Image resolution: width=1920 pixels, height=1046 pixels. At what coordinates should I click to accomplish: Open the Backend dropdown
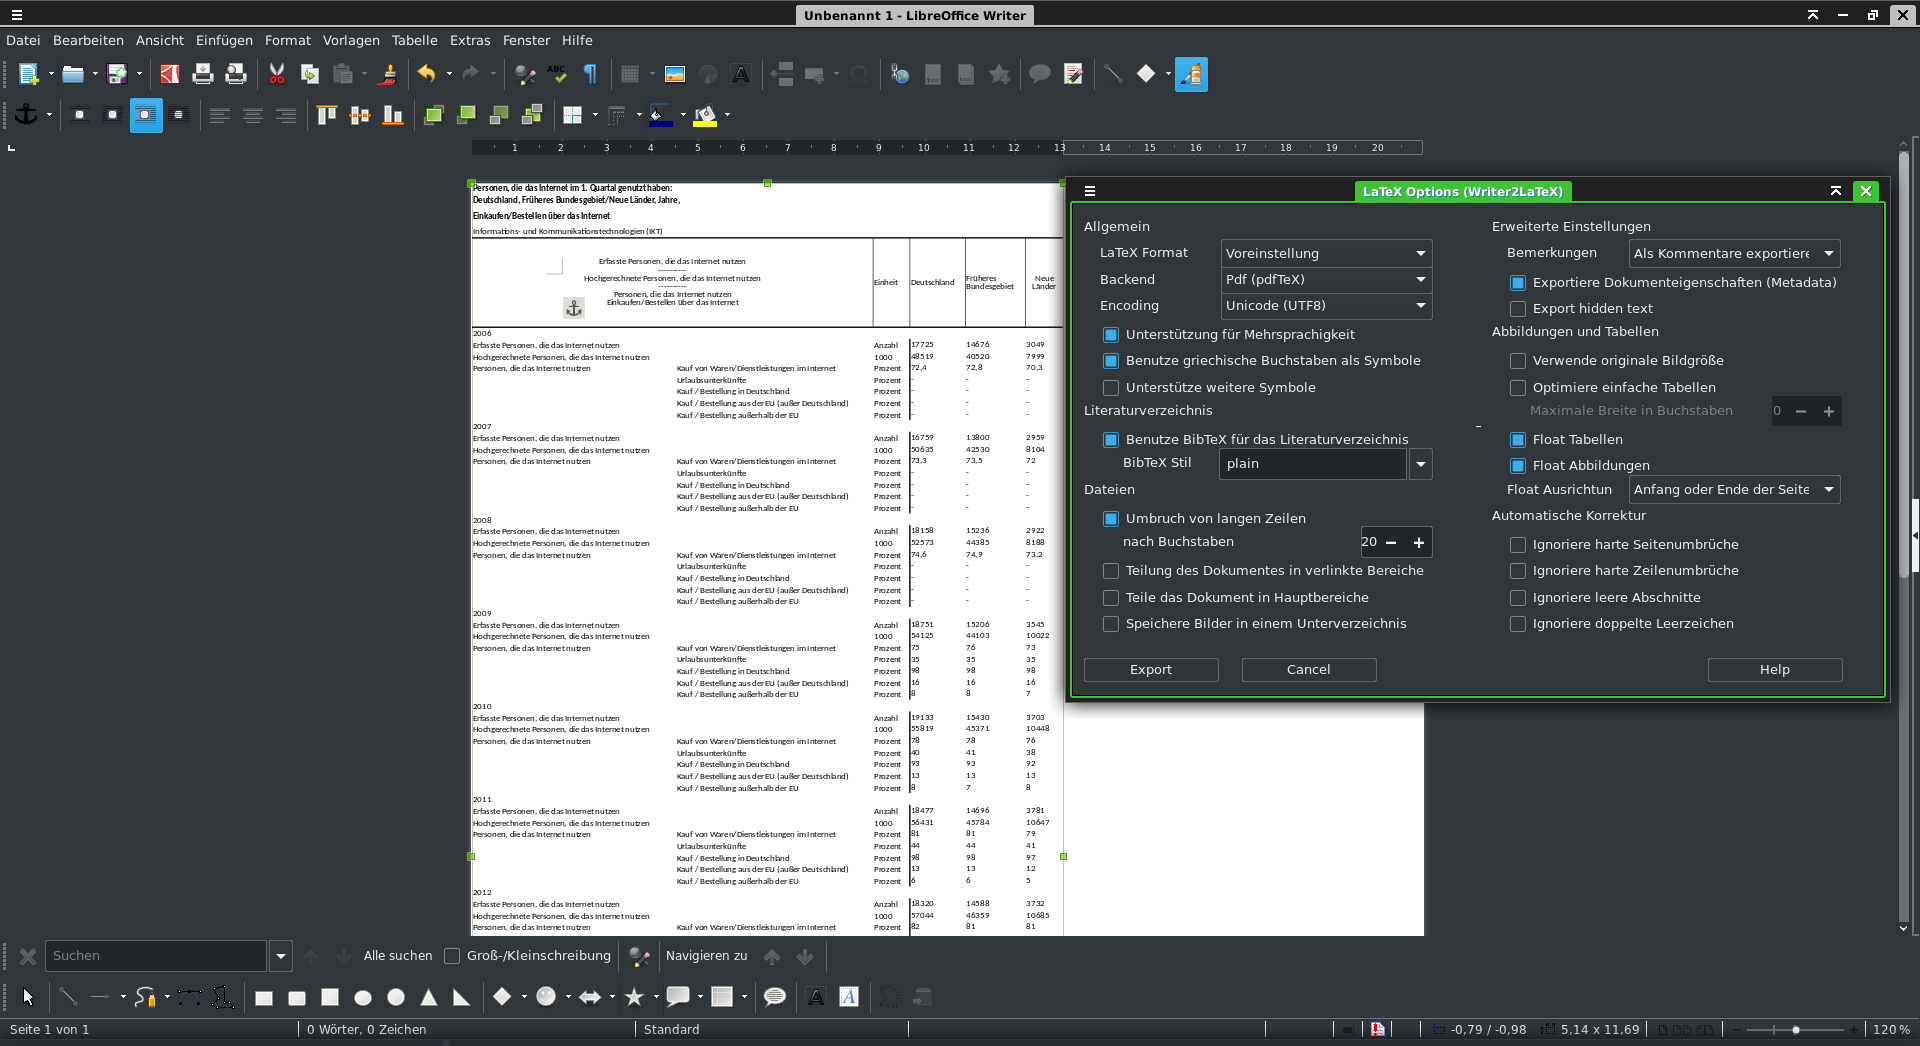pos(1326,280)
